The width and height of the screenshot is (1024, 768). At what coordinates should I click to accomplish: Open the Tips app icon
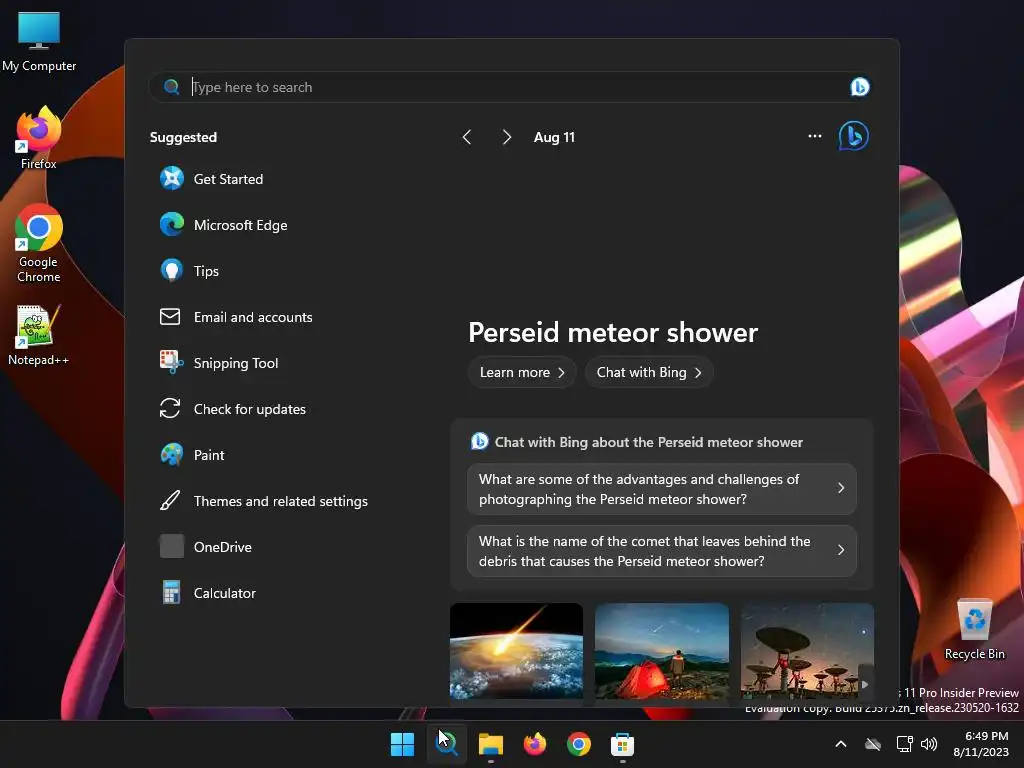tap(172, 270)
